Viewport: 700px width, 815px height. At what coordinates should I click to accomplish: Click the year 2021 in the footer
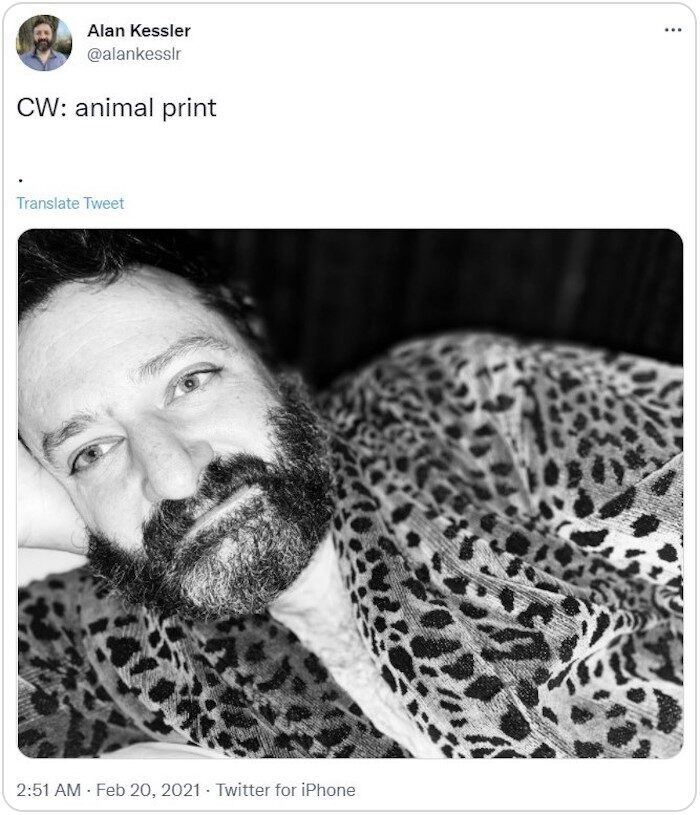[x=180, y=790]
